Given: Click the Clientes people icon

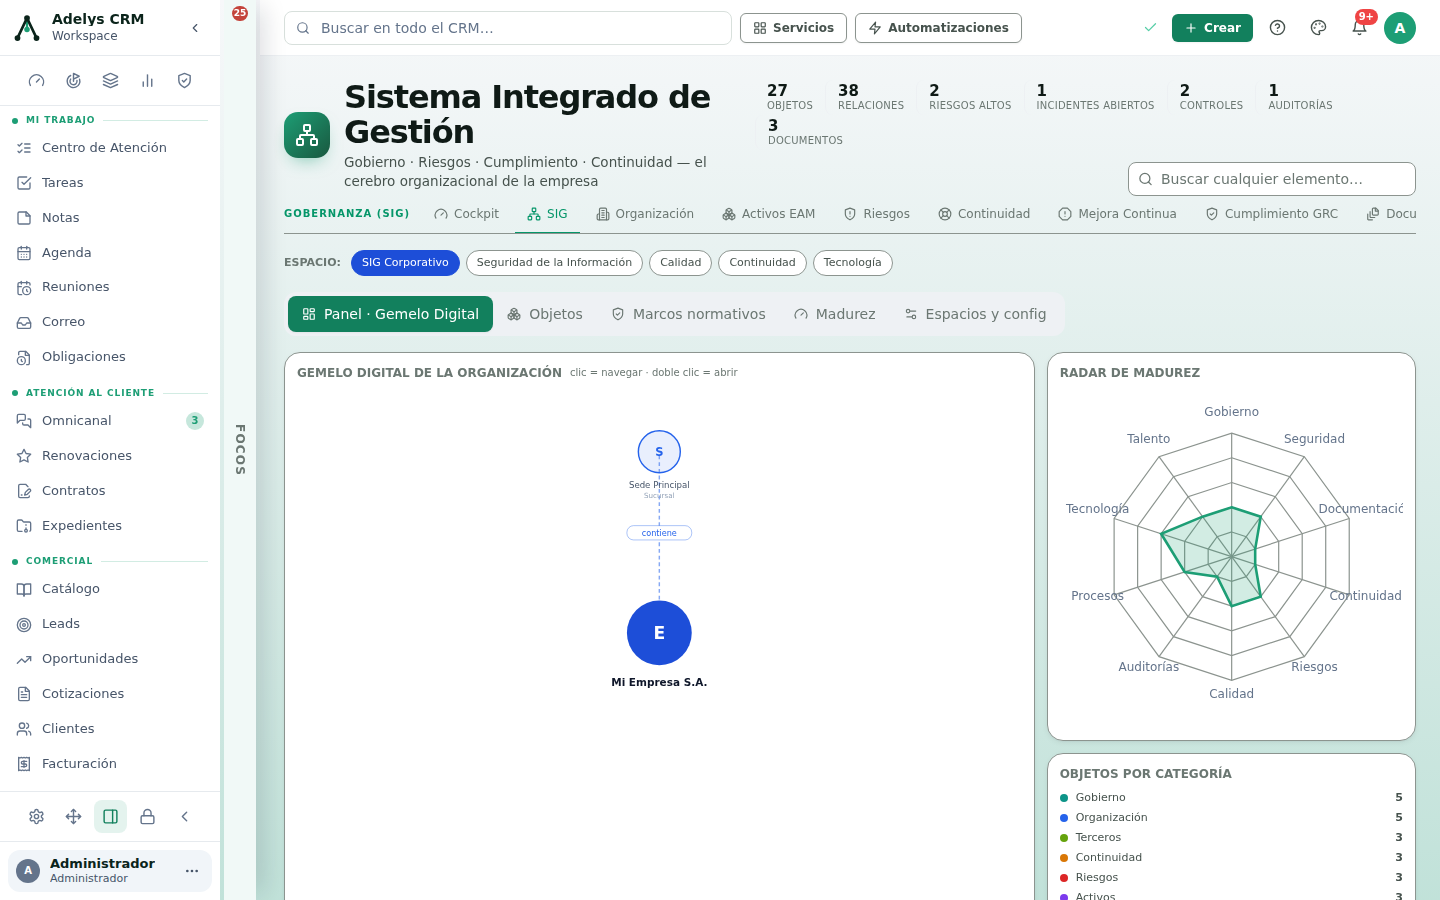Looking at the screenshot, I should point(24,729).
